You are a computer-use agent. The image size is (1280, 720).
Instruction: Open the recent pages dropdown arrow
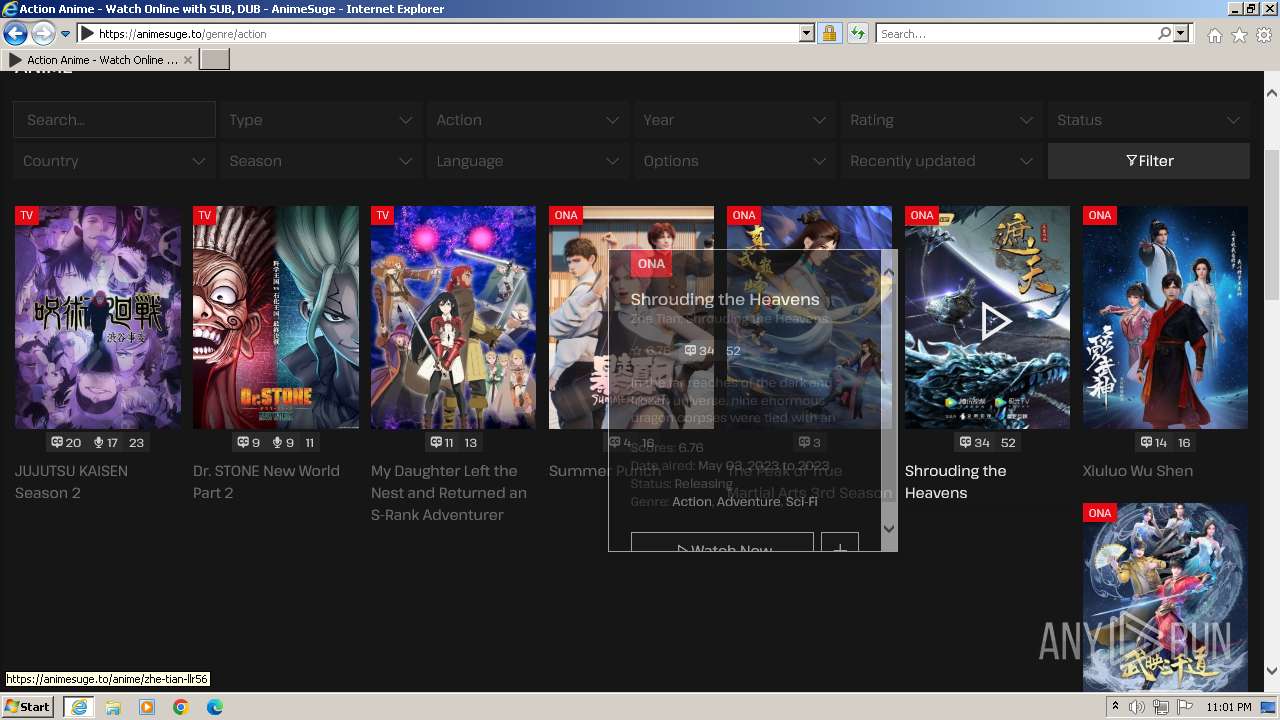(x=65, y=34)
